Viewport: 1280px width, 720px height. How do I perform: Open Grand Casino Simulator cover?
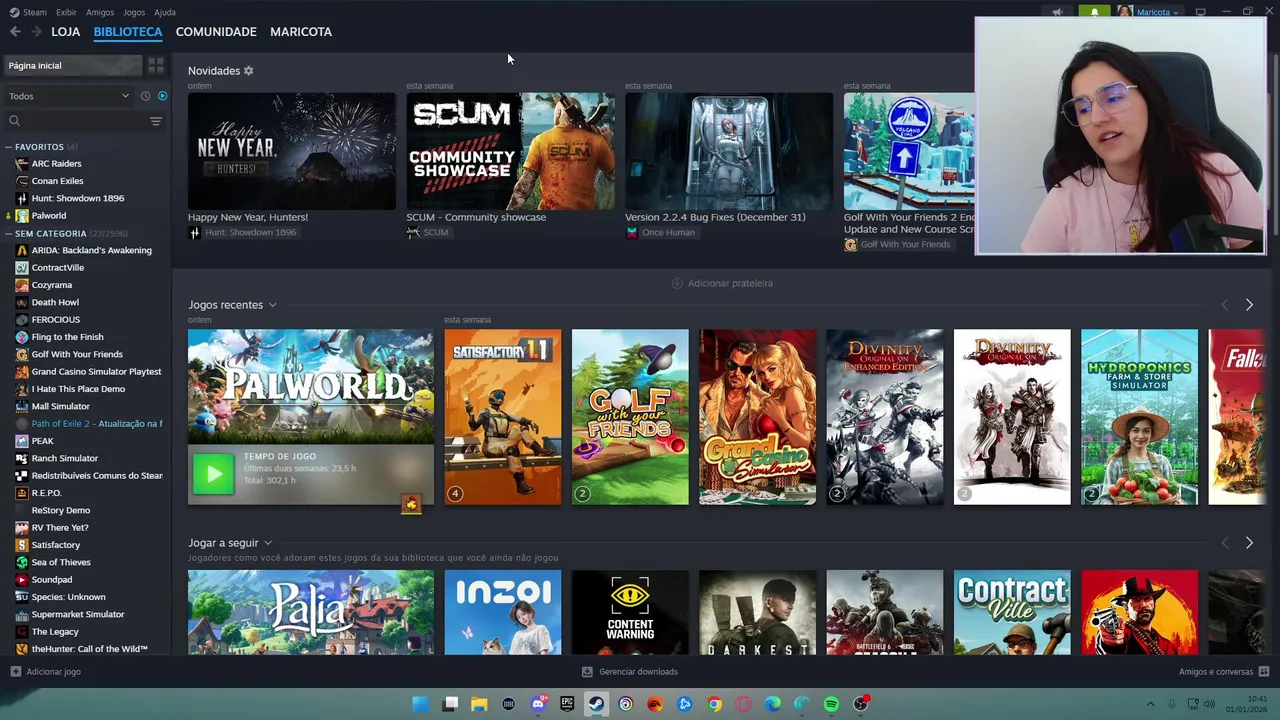click(x=758, y=417)
